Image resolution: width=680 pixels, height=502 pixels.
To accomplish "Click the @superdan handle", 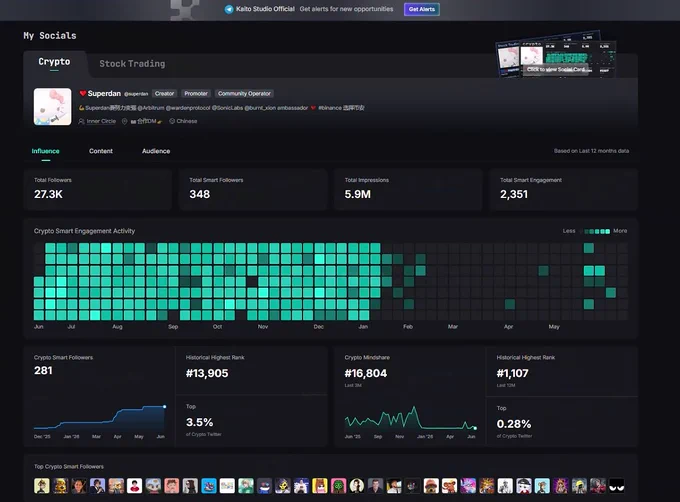I will [x=136, y=94].
